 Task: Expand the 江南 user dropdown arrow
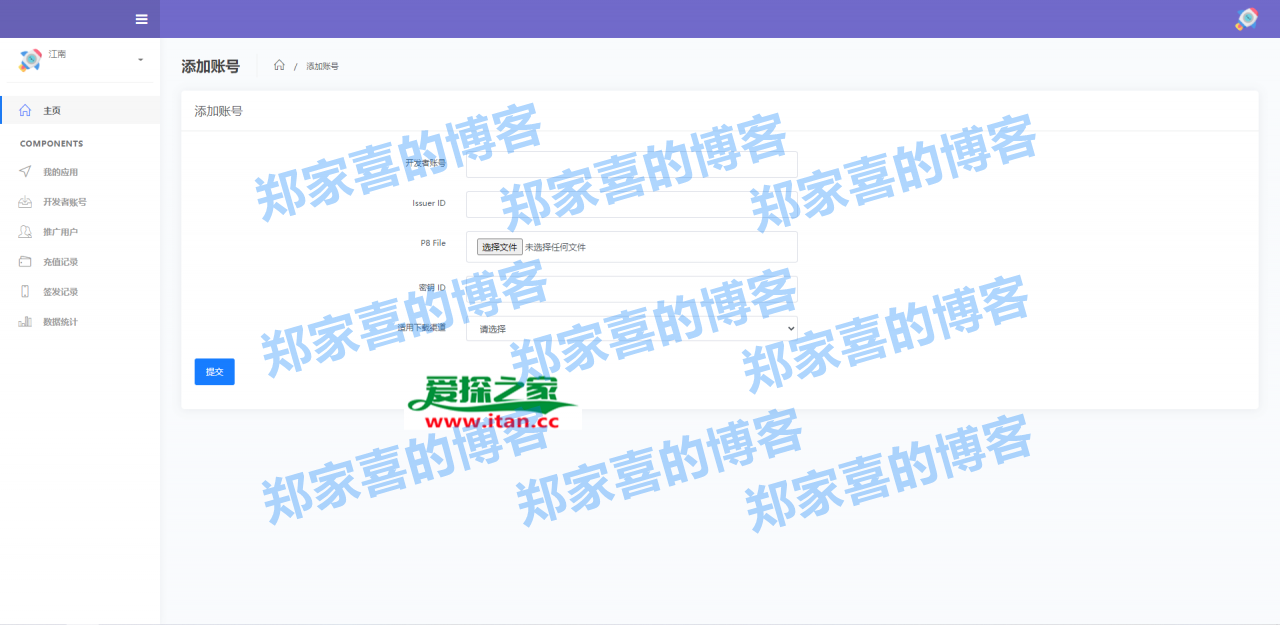pyautogui.click(x=140, y=60)
